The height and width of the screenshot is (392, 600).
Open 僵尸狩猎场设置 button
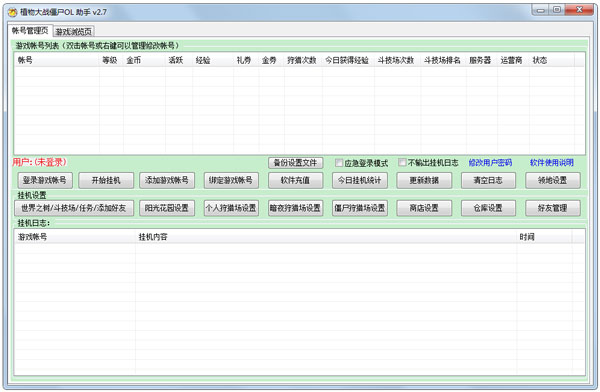click(360, 208)
